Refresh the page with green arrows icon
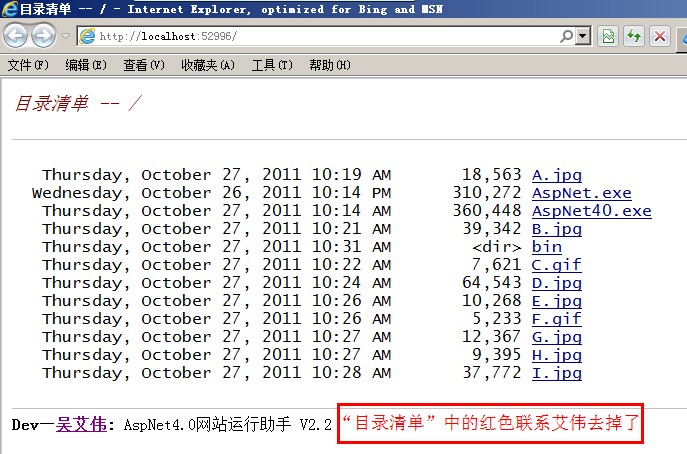The height and width of the screenshot is (454, 687). click(634, 36)
